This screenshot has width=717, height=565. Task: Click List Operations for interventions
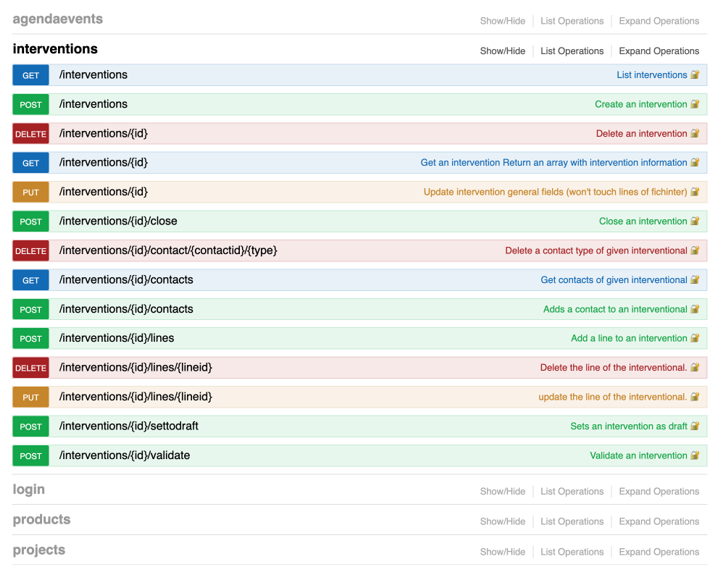572,51
